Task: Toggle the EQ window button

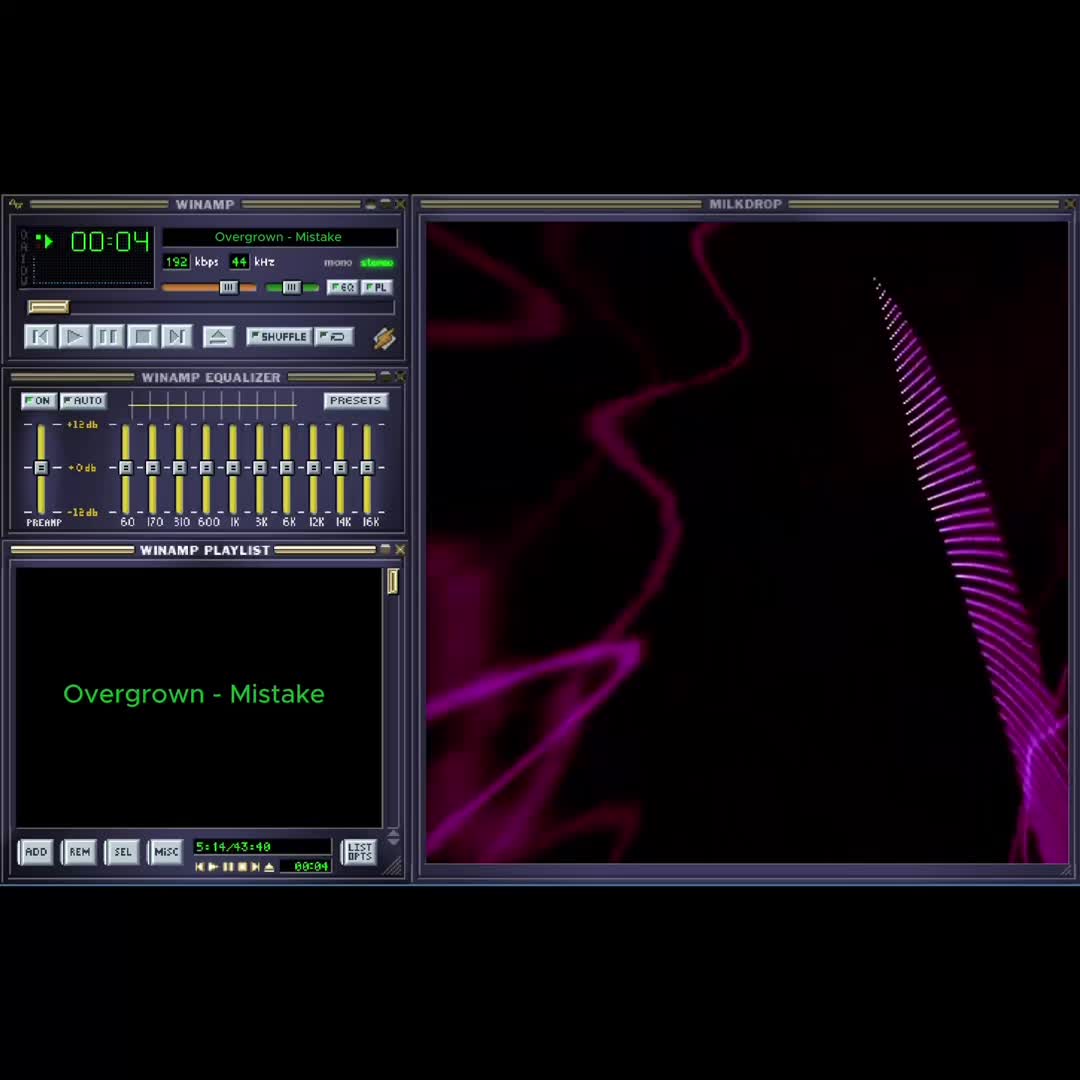Action: (x=342, y=287)
